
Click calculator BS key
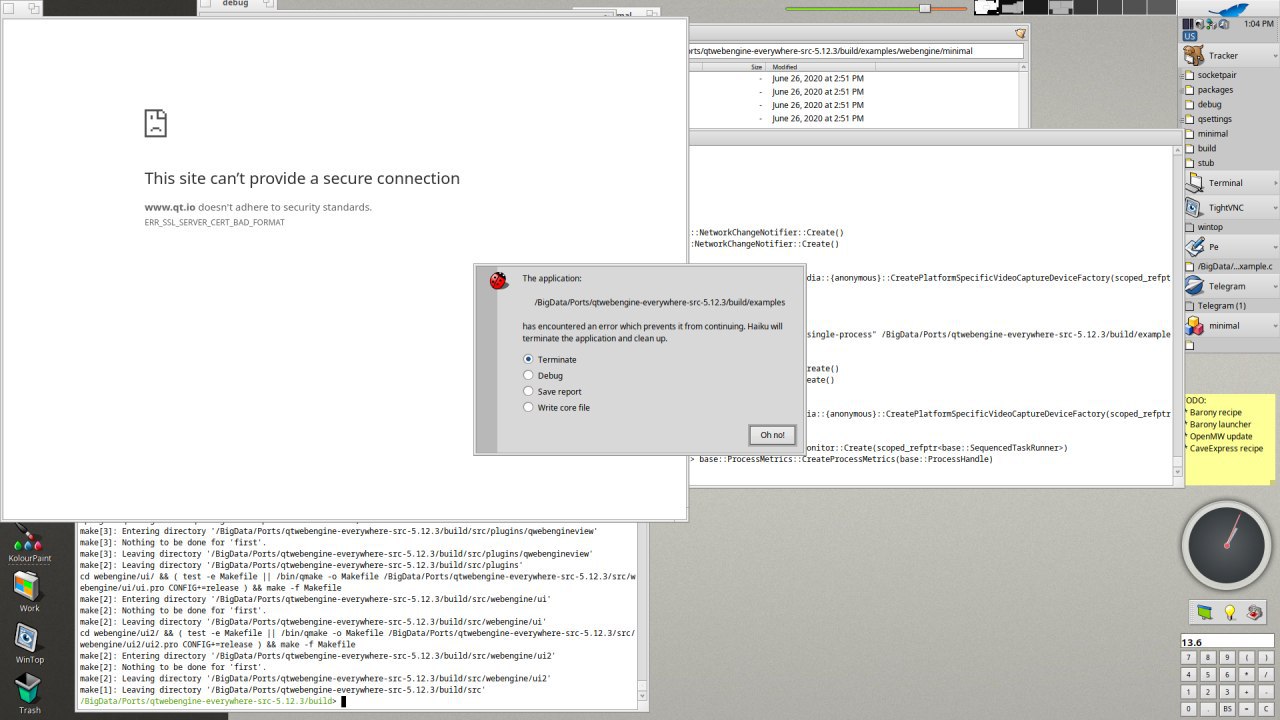pyautogui.click(x=1227, y=709)
